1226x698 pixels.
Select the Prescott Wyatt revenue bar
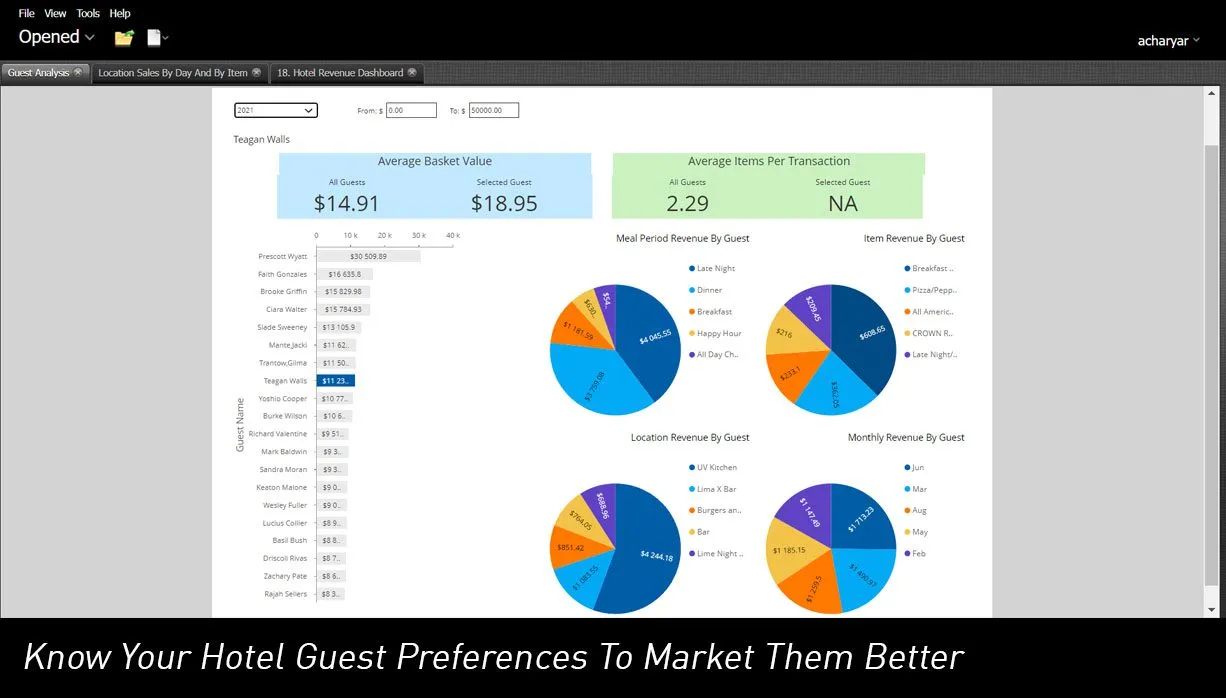pyautogui.click(x=368, y=256)
